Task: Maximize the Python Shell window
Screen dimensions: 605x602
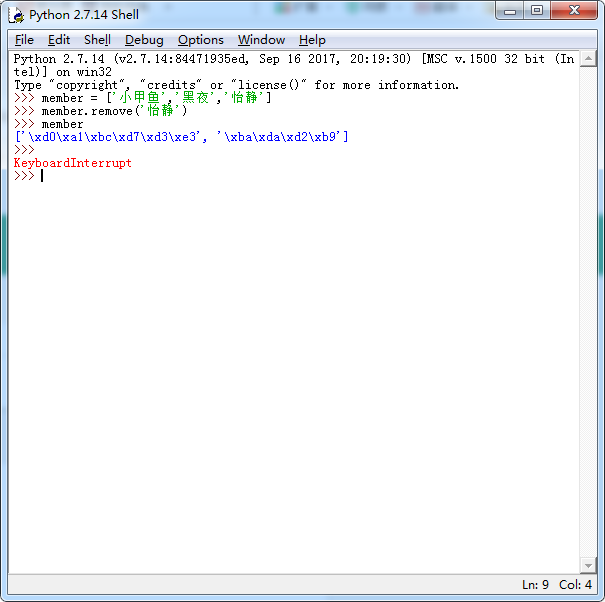Action: coord(537,11)
